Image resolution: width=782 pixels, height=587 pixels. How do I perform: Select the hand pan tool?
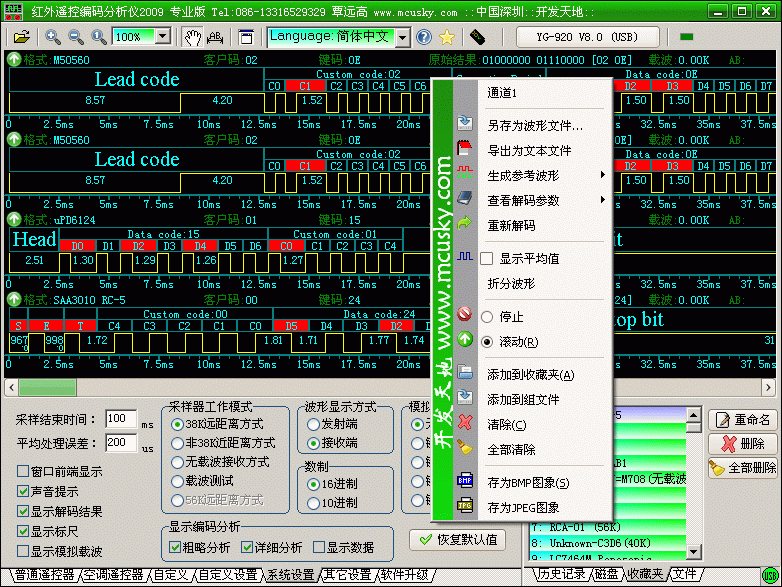[x=193, y=37]
